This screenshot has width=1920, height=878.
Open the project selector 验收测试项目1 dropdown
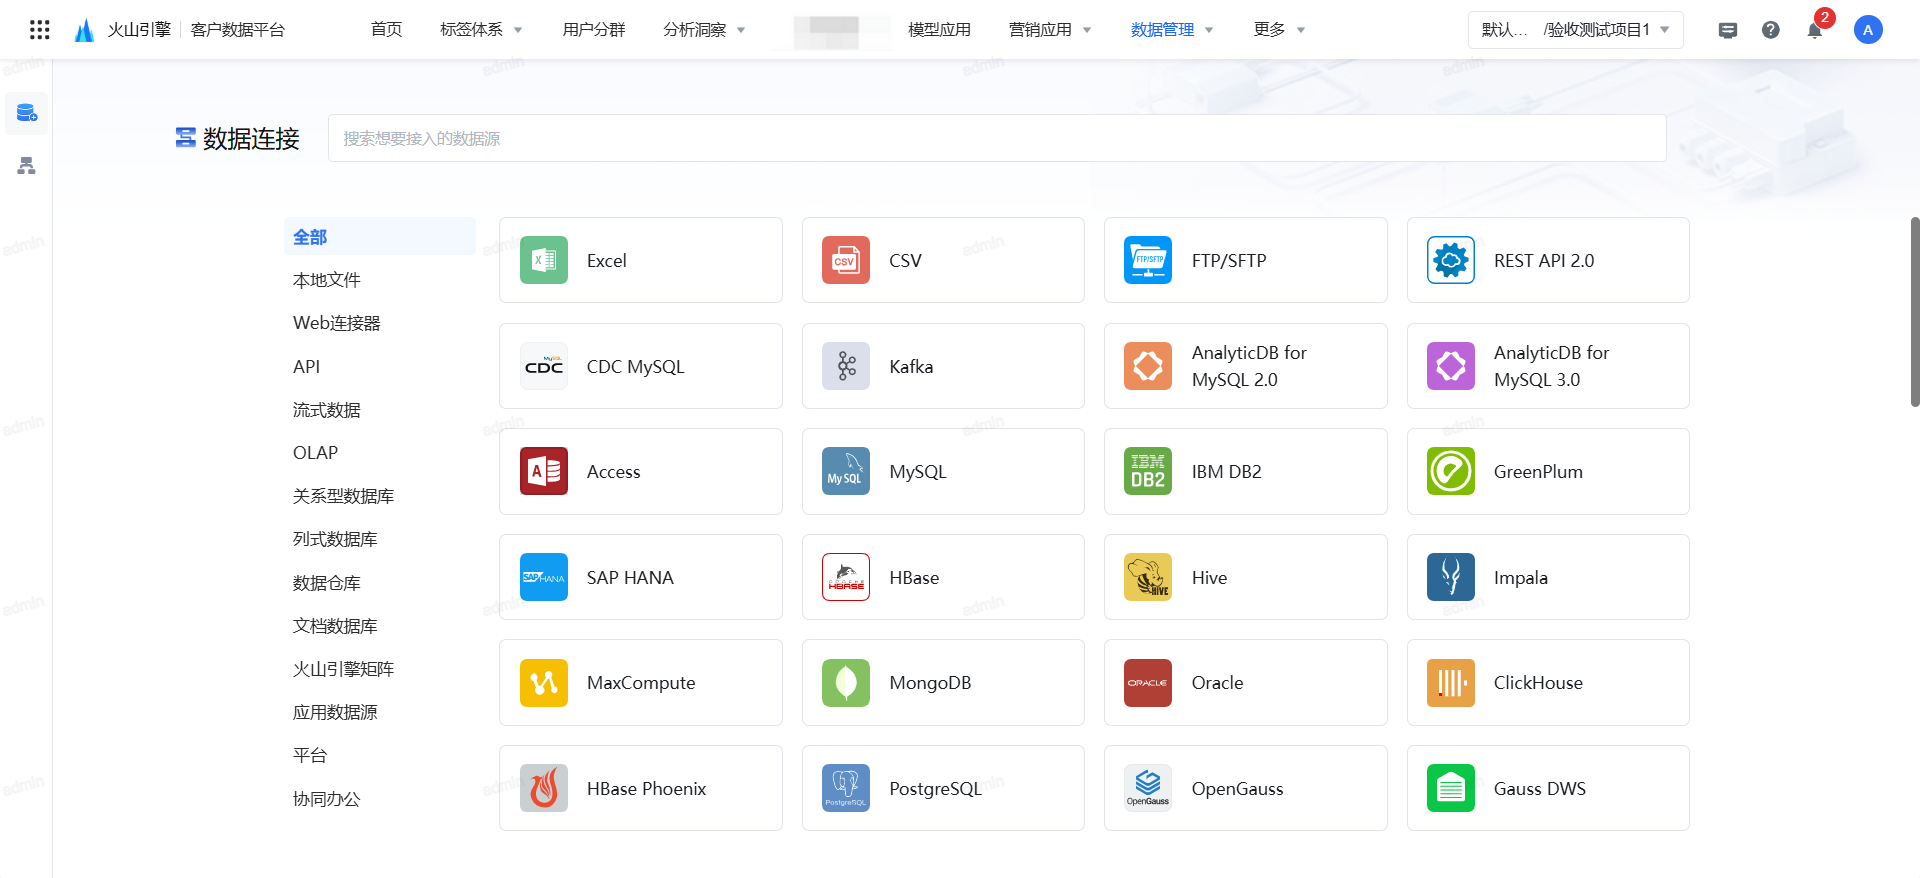point(1575,30)
